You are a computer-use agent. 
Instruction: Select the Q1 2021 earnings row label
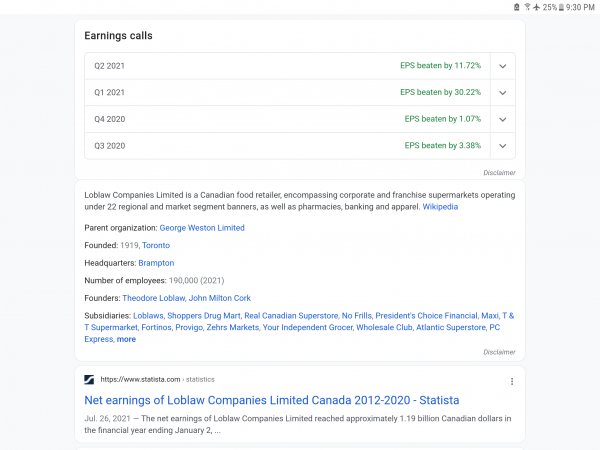[109, 93]
